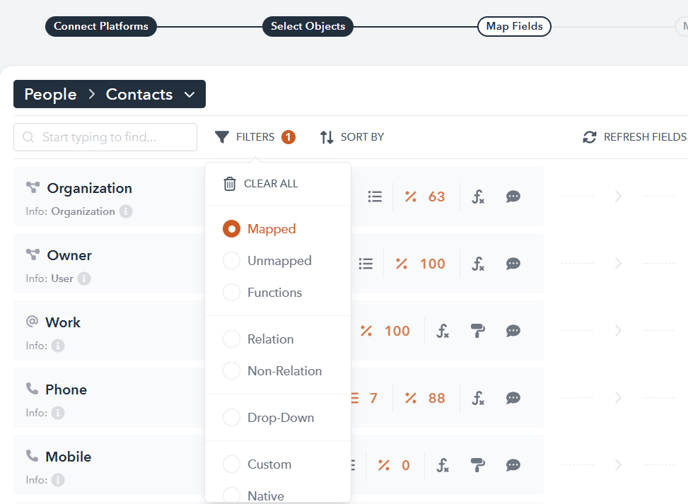Click the percent icon in Work row
This screenshot has width=688, height=504.
[x=366, y=331]
